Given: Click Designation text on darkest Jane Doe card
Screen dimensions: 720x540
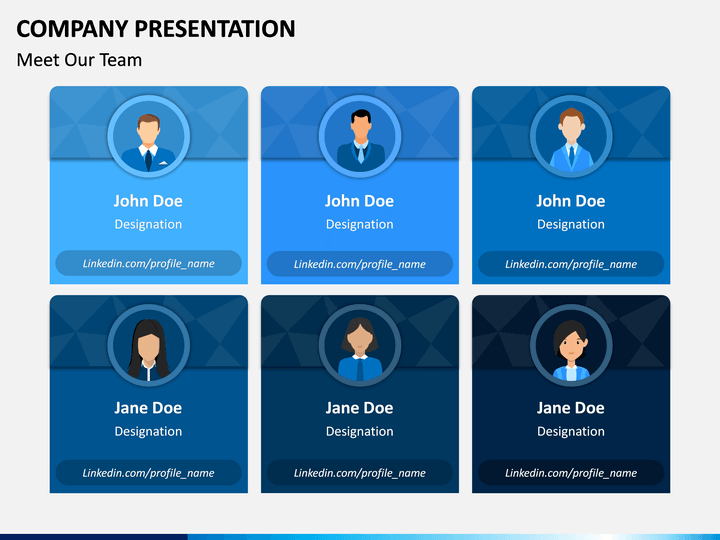Looking at the screenshot, I should point(571,432).
